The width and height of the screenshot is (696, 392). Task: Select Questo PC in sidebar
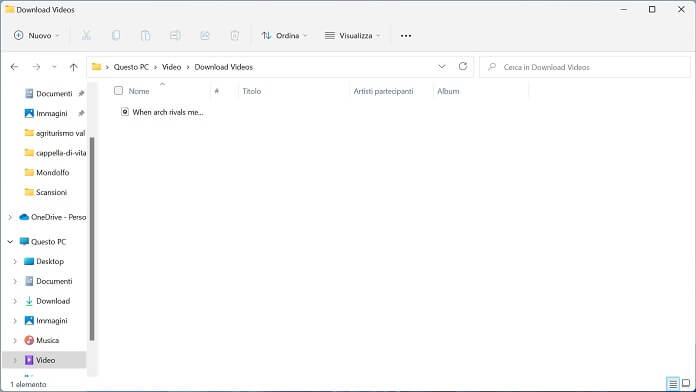click(43, 242)
